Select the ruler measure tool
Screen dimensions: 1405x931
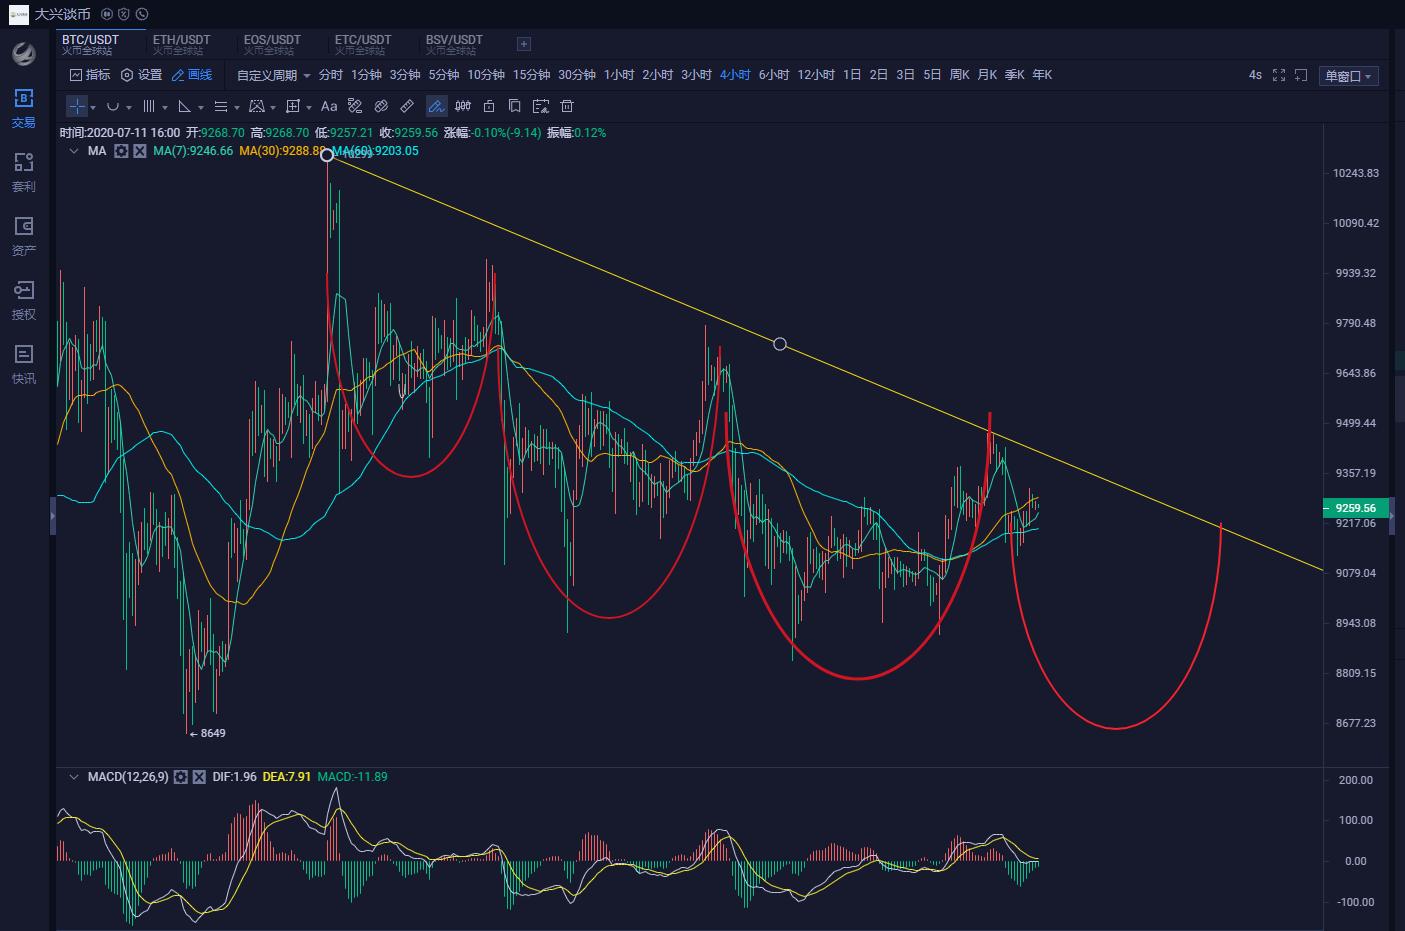tap(407, 106)
